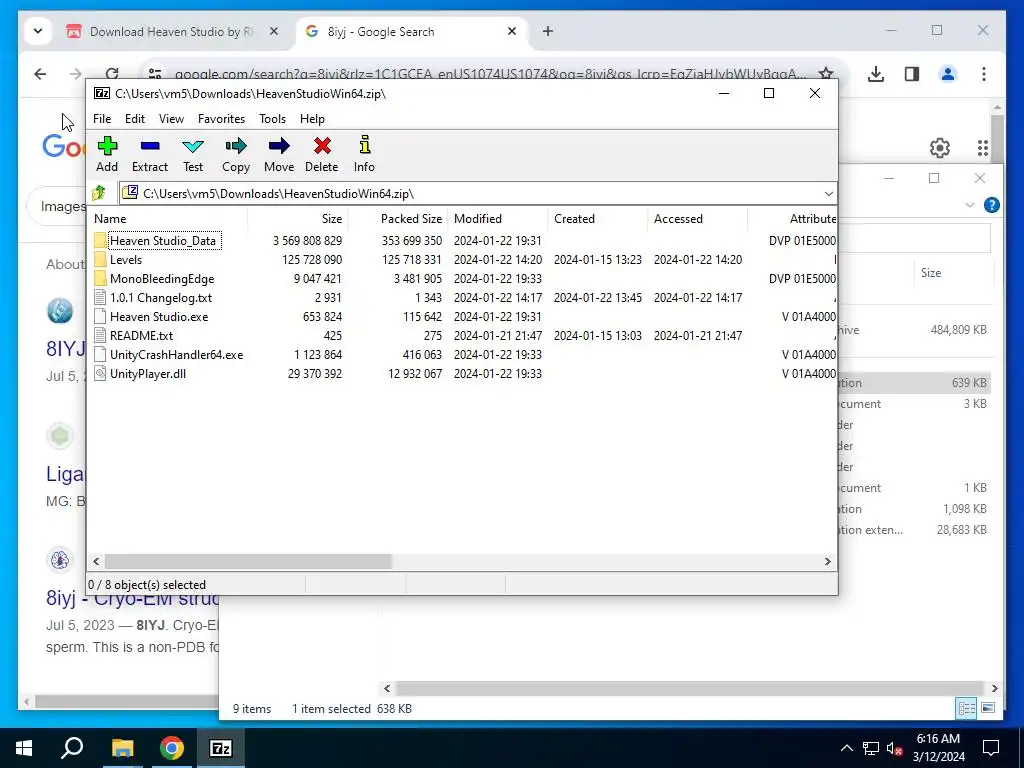
Task: Click the 7-Zip horizontal scrollbar thumb
Action: pyautogui.click(x=248, y=561)
